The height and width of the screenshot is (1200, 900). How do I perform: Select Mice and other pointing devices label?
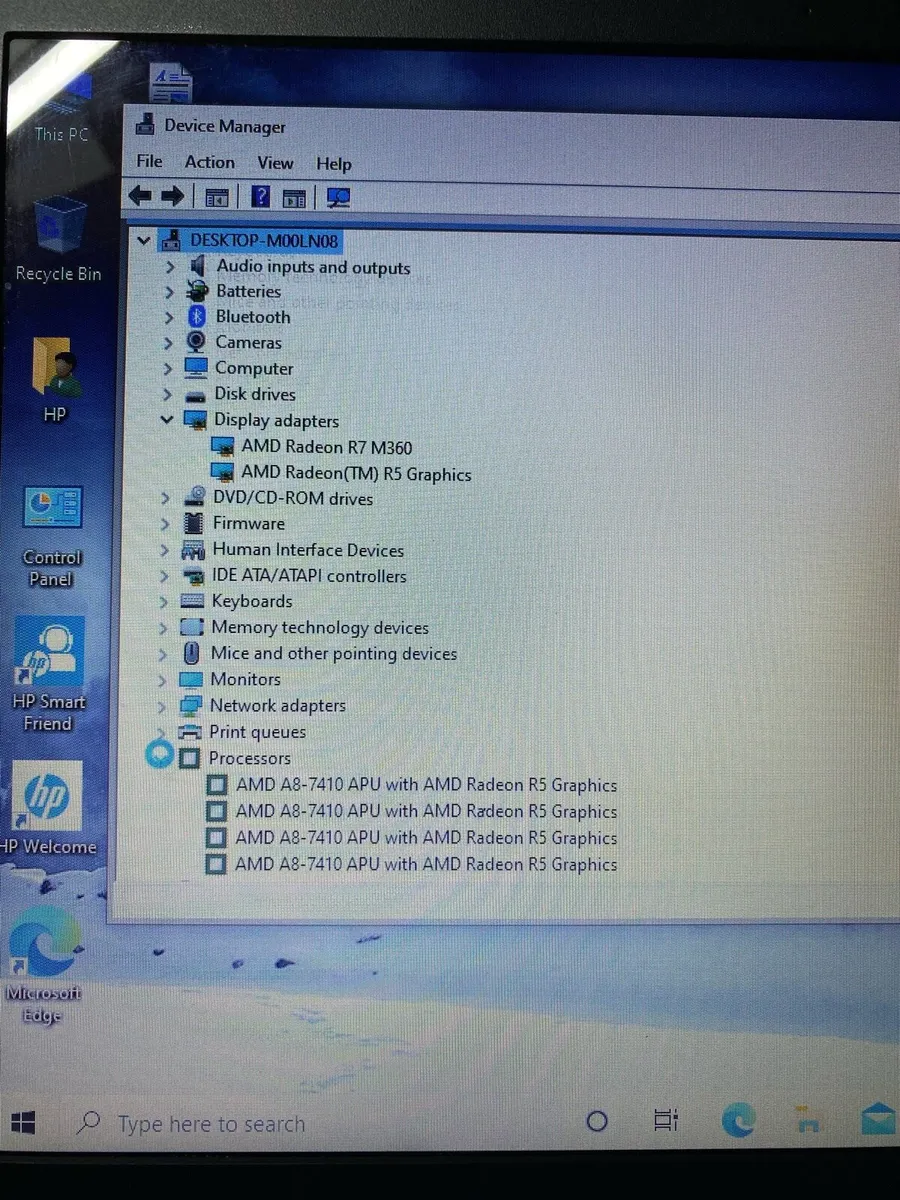(x=334, y=654)
